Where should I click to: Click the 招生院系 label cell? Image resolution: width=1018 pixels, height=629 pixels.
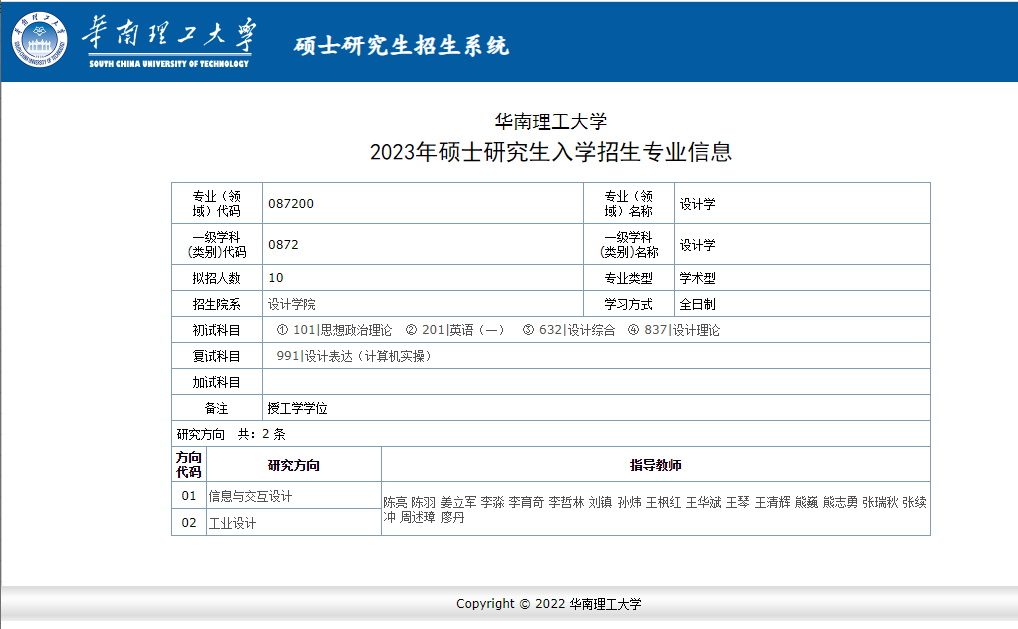(x=217, y=304)
